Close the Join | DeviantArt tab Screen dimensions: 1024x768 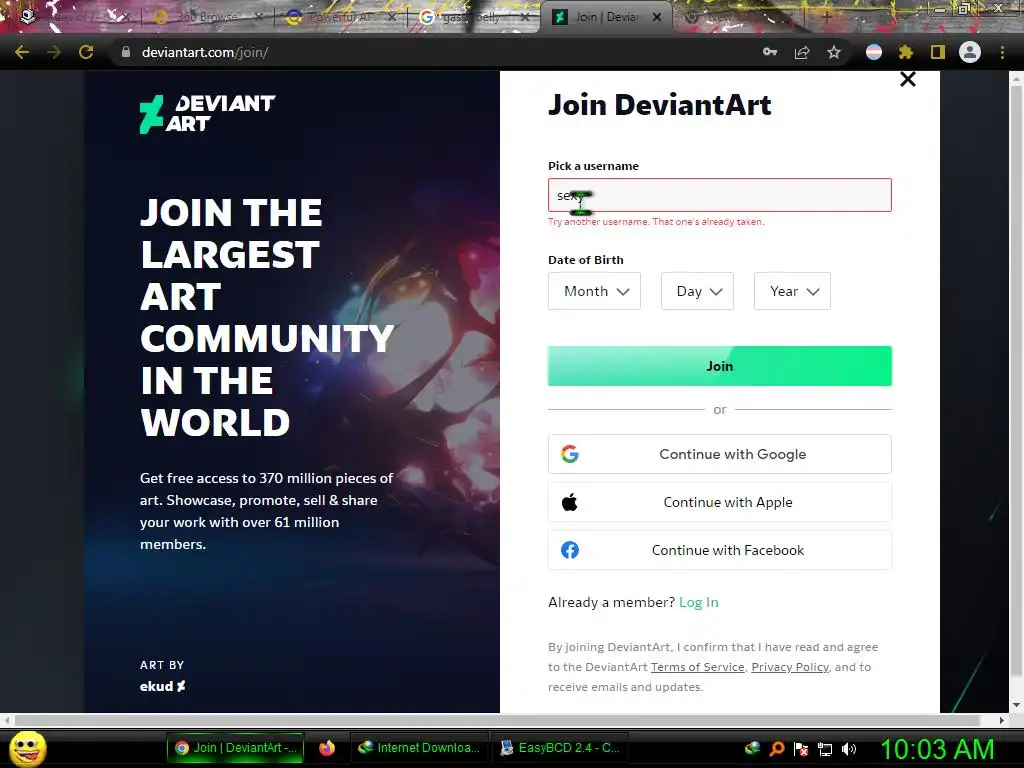657,17
